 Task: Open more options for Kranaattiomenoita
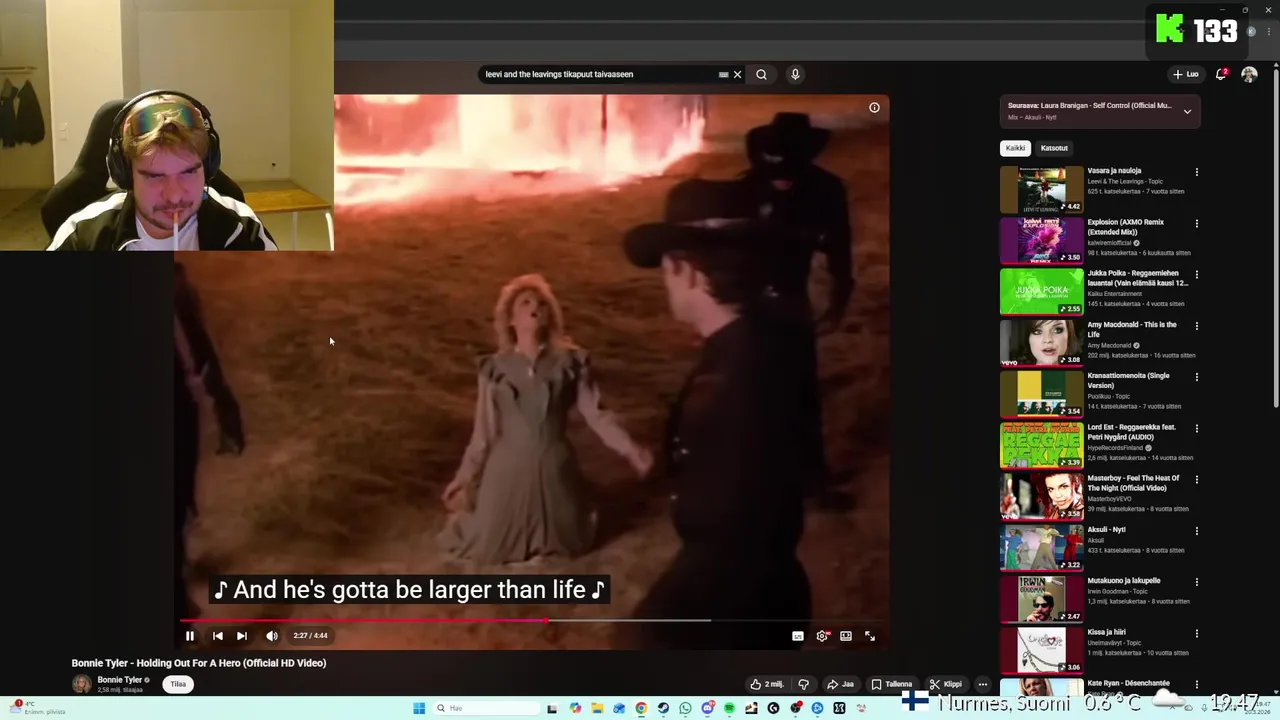point(1196,377)
